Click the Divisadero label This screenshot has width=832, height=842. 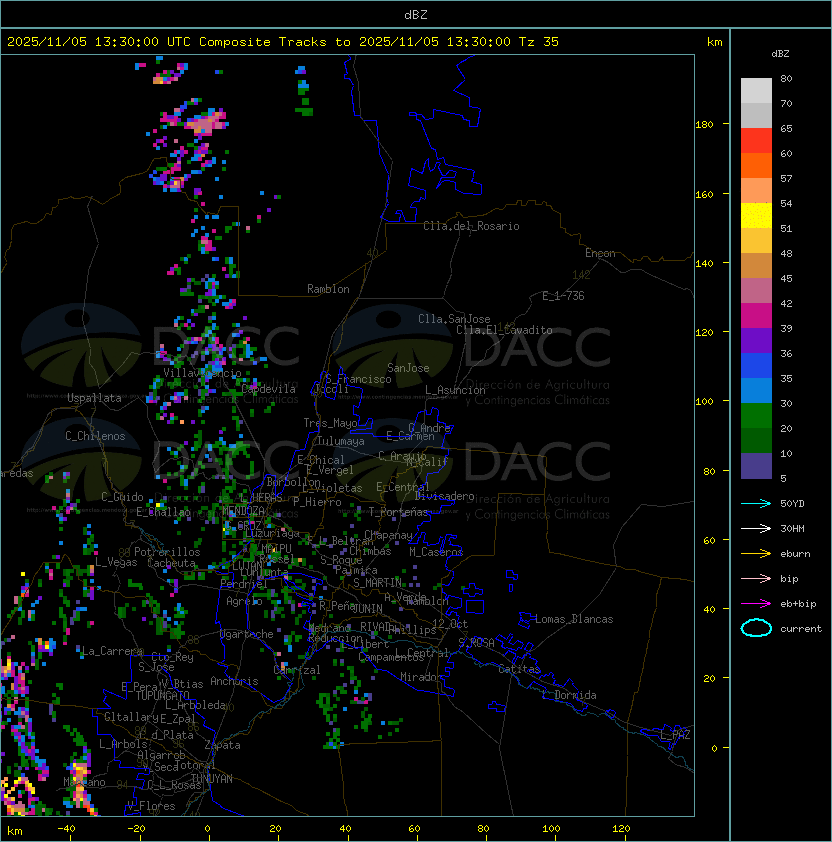444,496
